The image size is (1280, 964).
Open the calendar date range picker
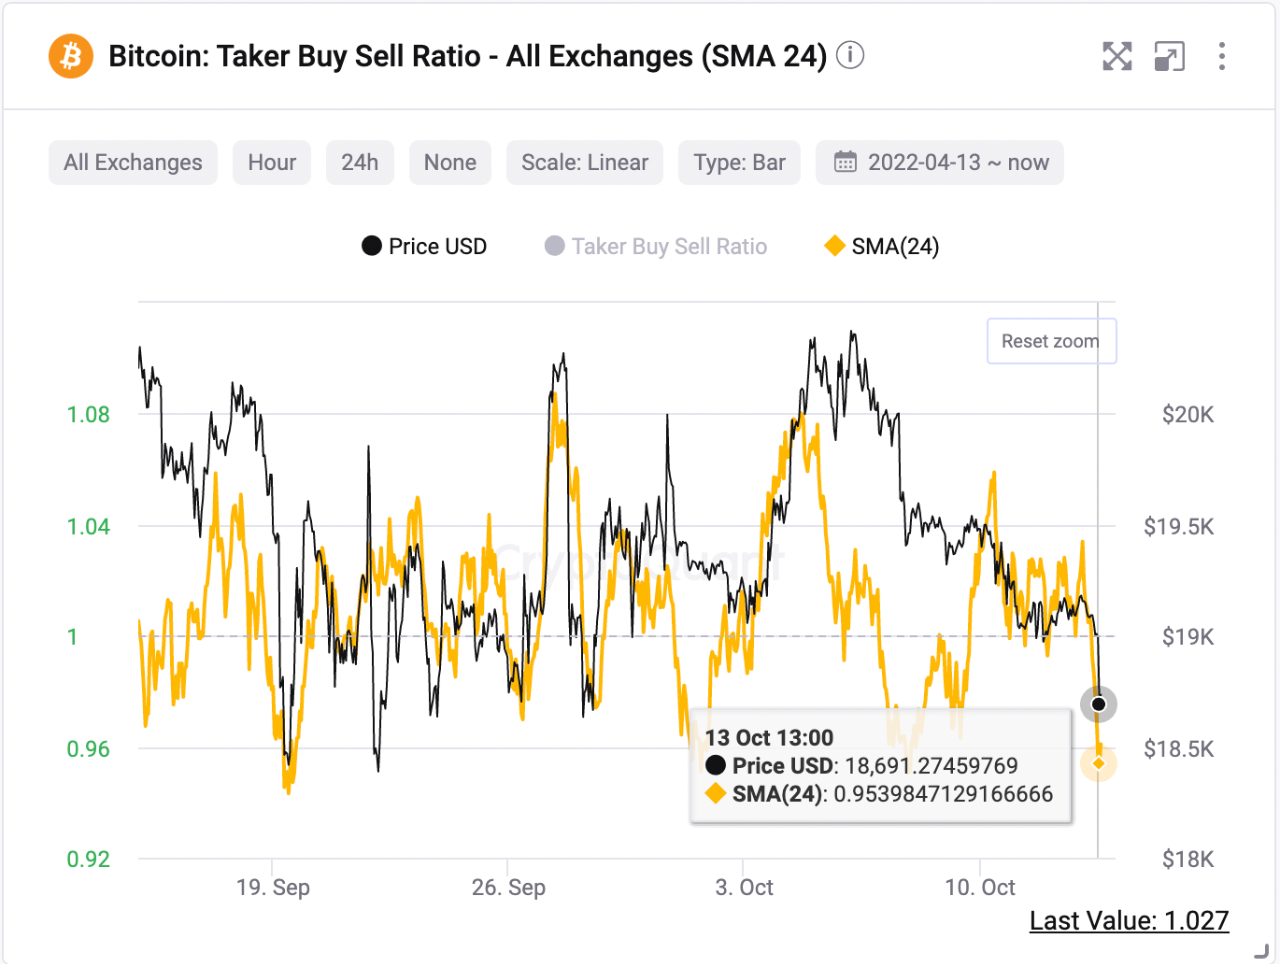(x=938, y=162)
